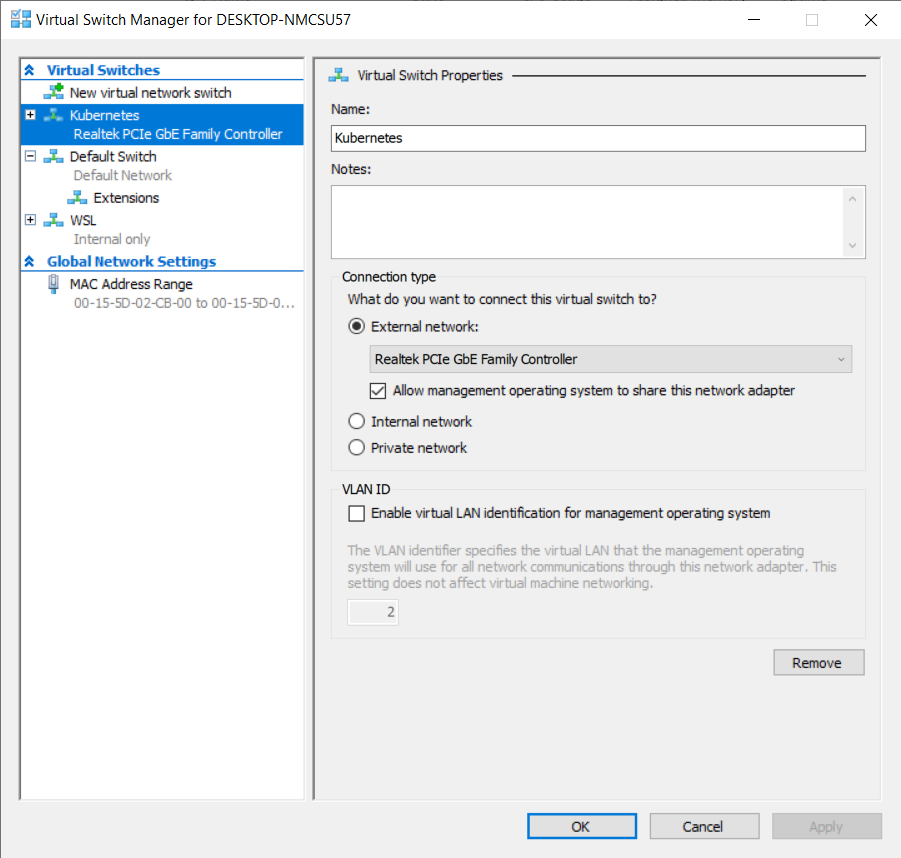Click the Virtual Switch Manager title bar icon

click(x=21, y=19)
